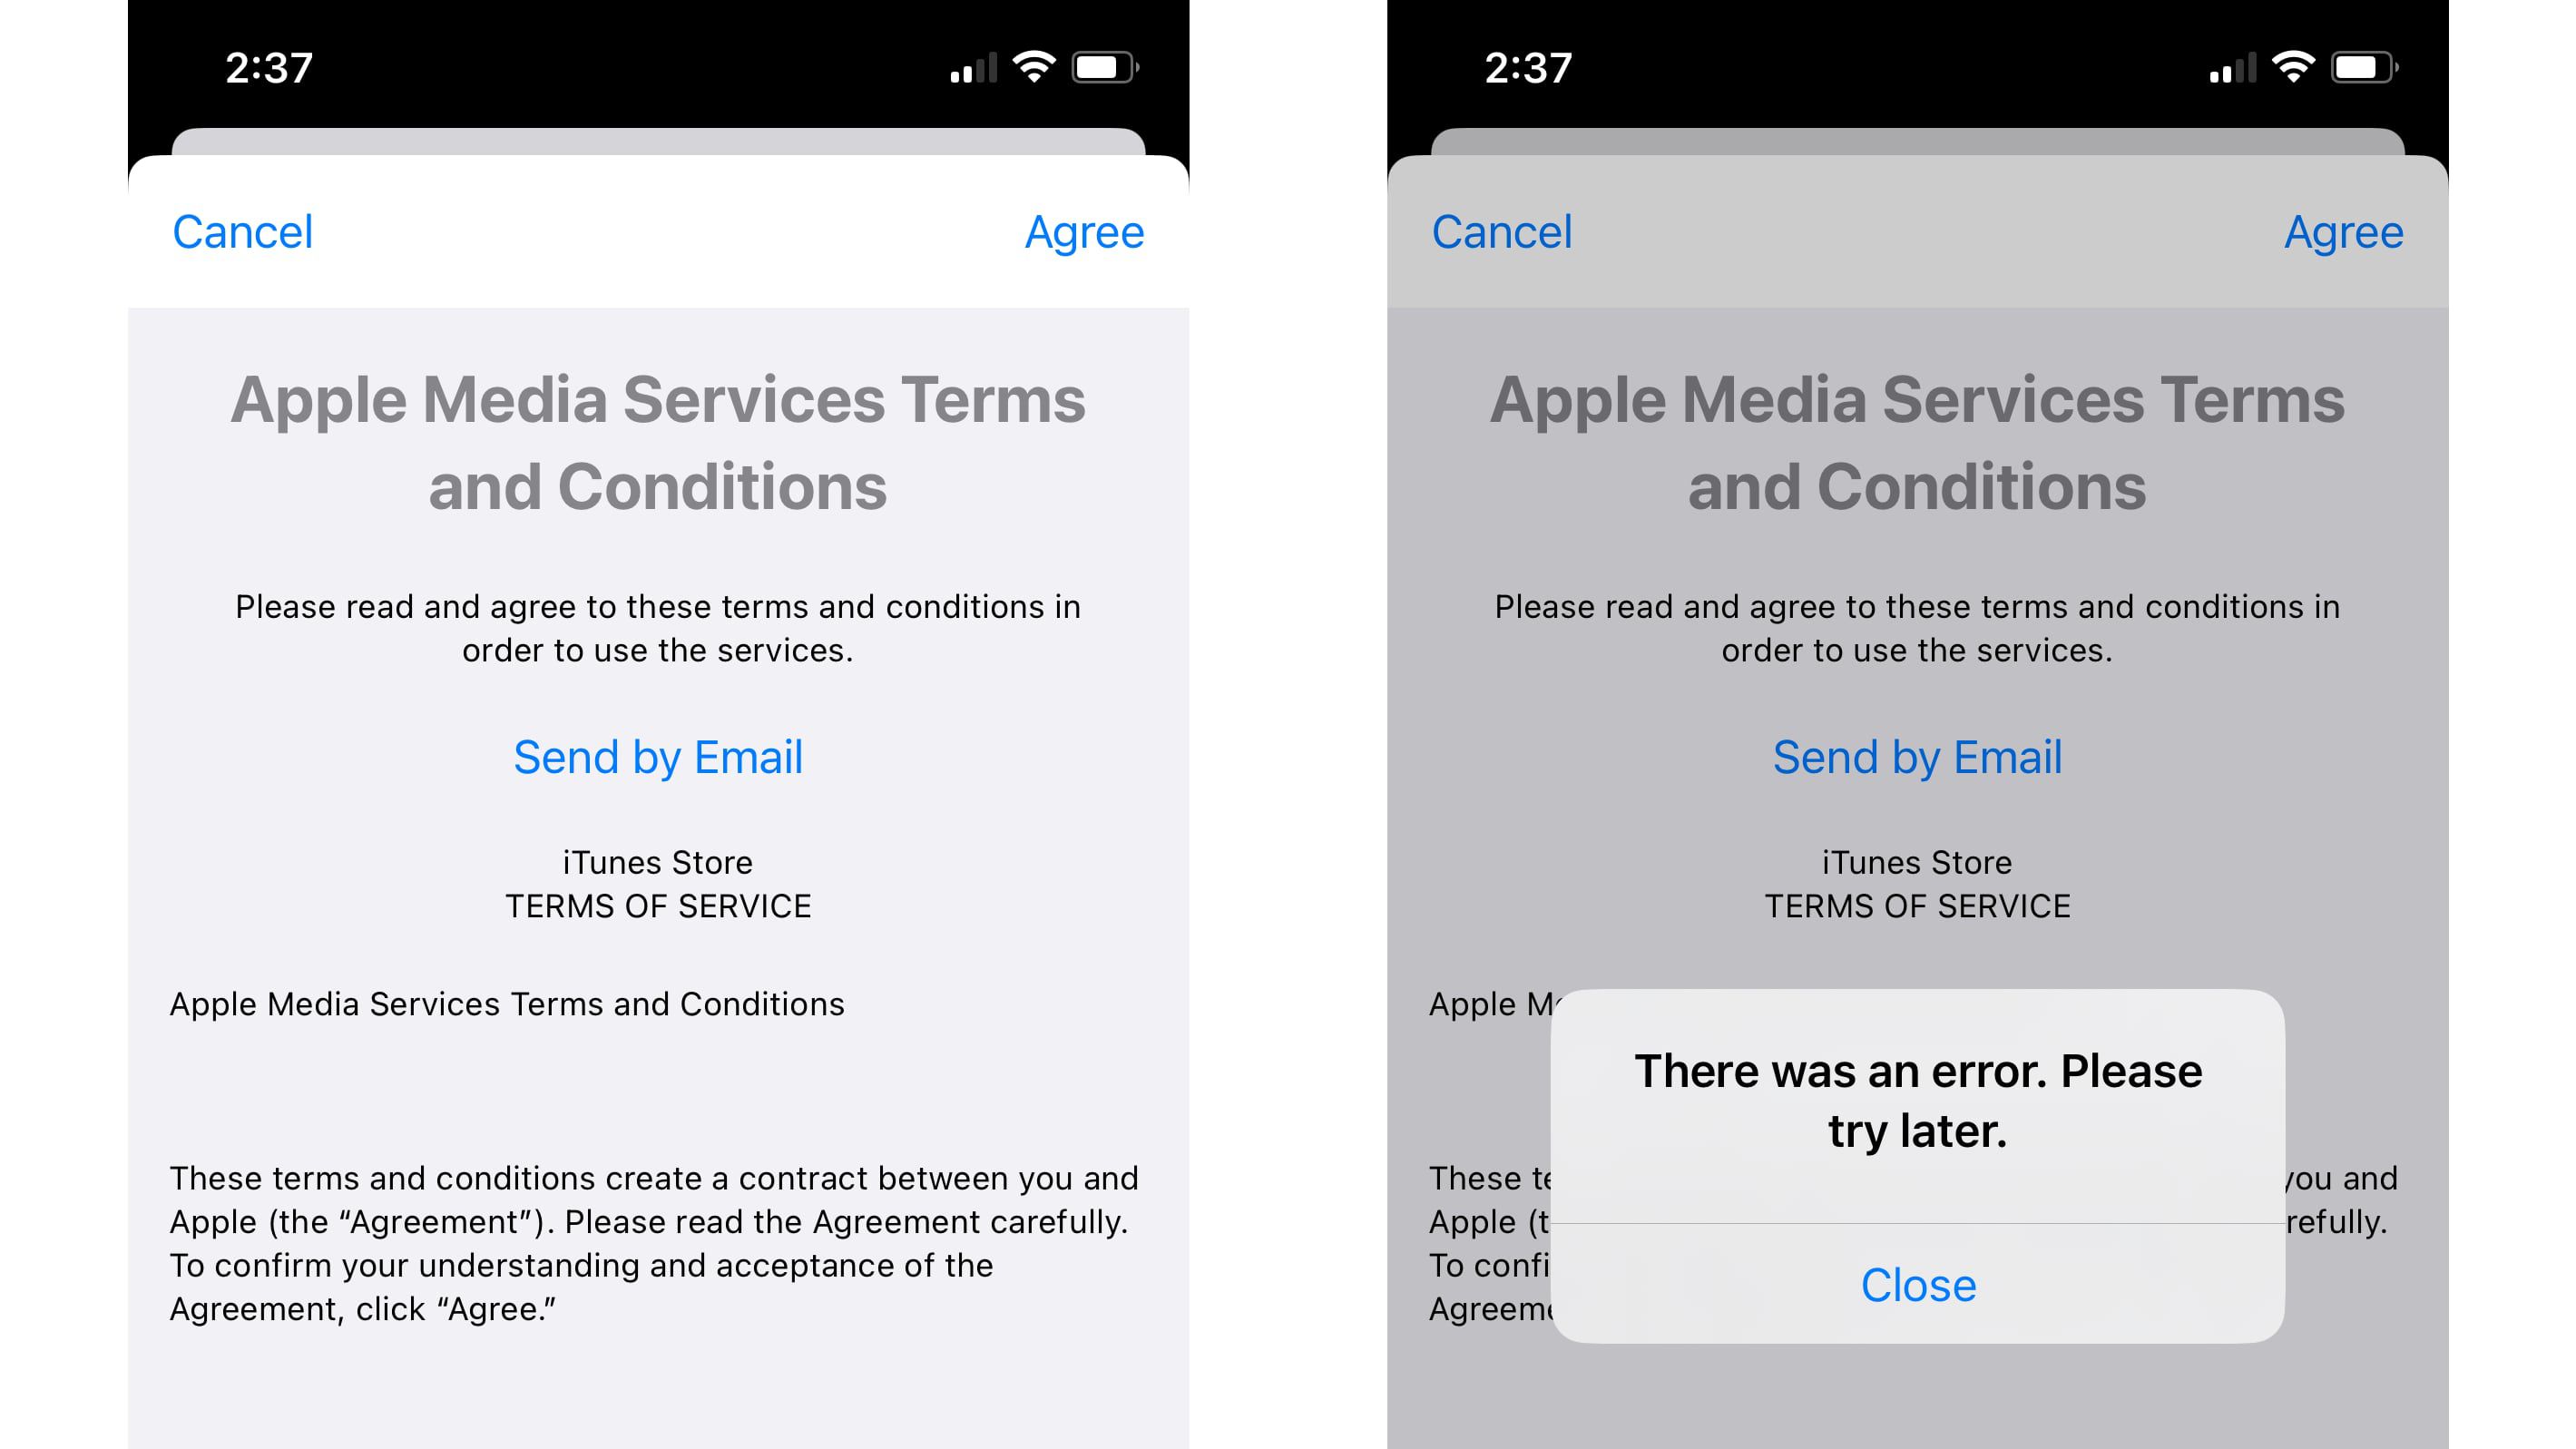Screen dimensions: 2576x1449
Task: Tap the Send by Email link left screen
Action: [656, 758]
